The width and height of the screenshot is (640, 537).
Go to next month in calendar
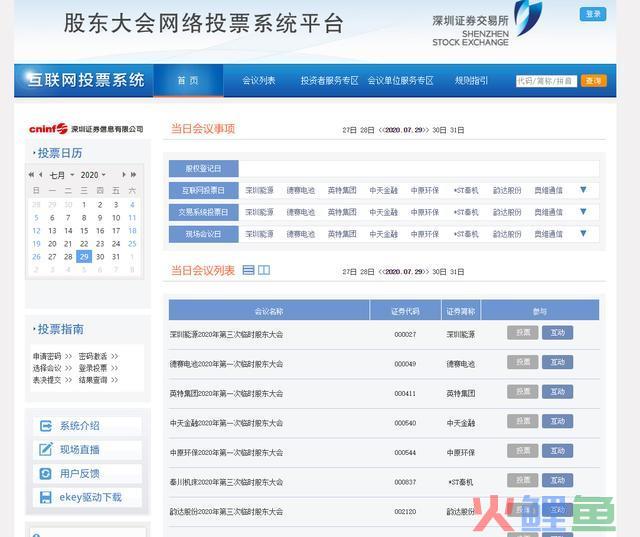124,175
